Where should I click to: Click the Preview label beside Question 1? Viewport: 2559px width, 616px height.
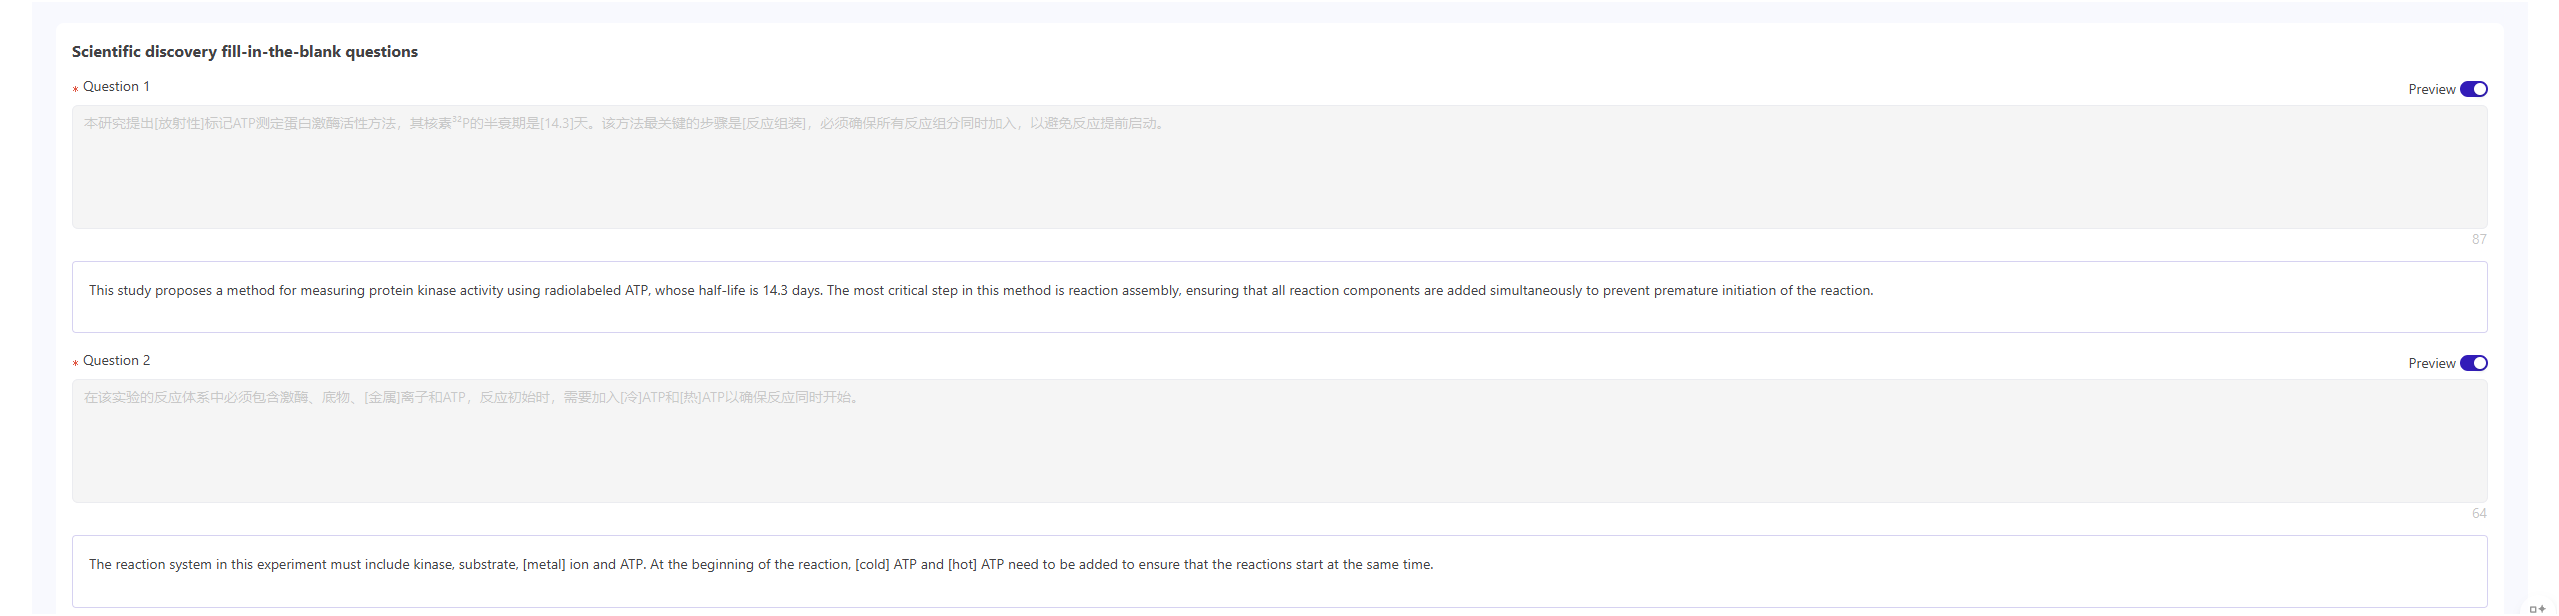pyautogui.click(x=2431, y=90)
